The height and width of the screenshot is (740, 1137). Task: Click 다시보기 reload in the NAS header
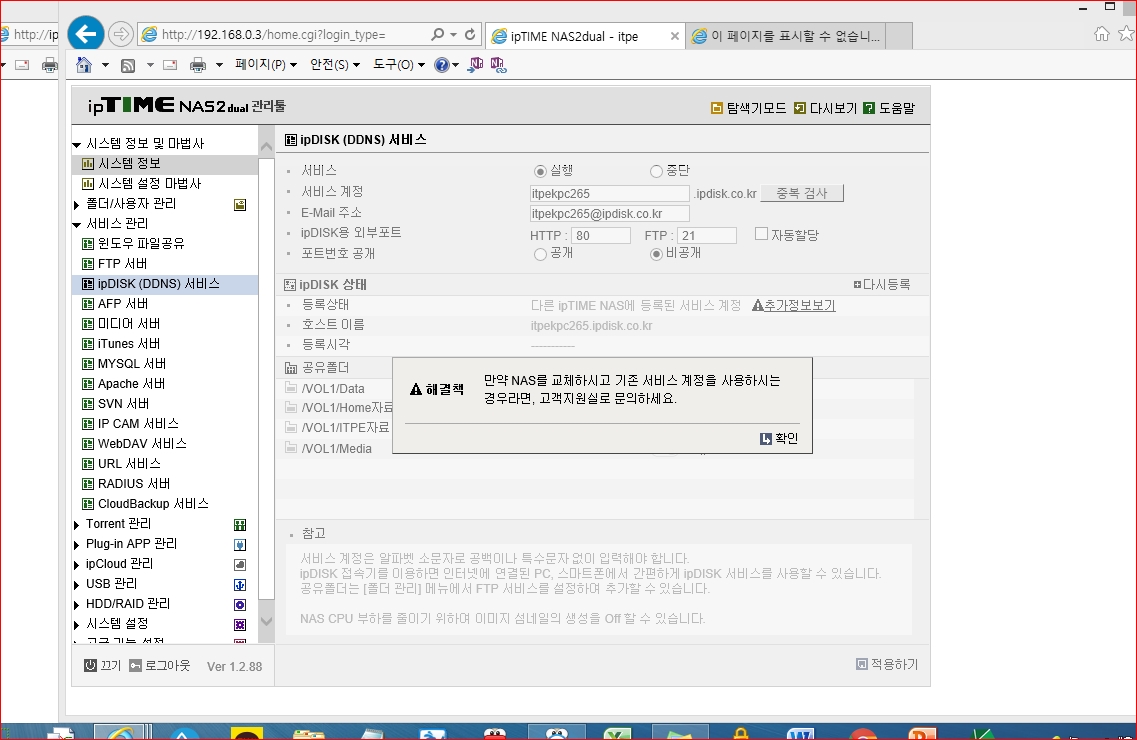coord(825,108)
